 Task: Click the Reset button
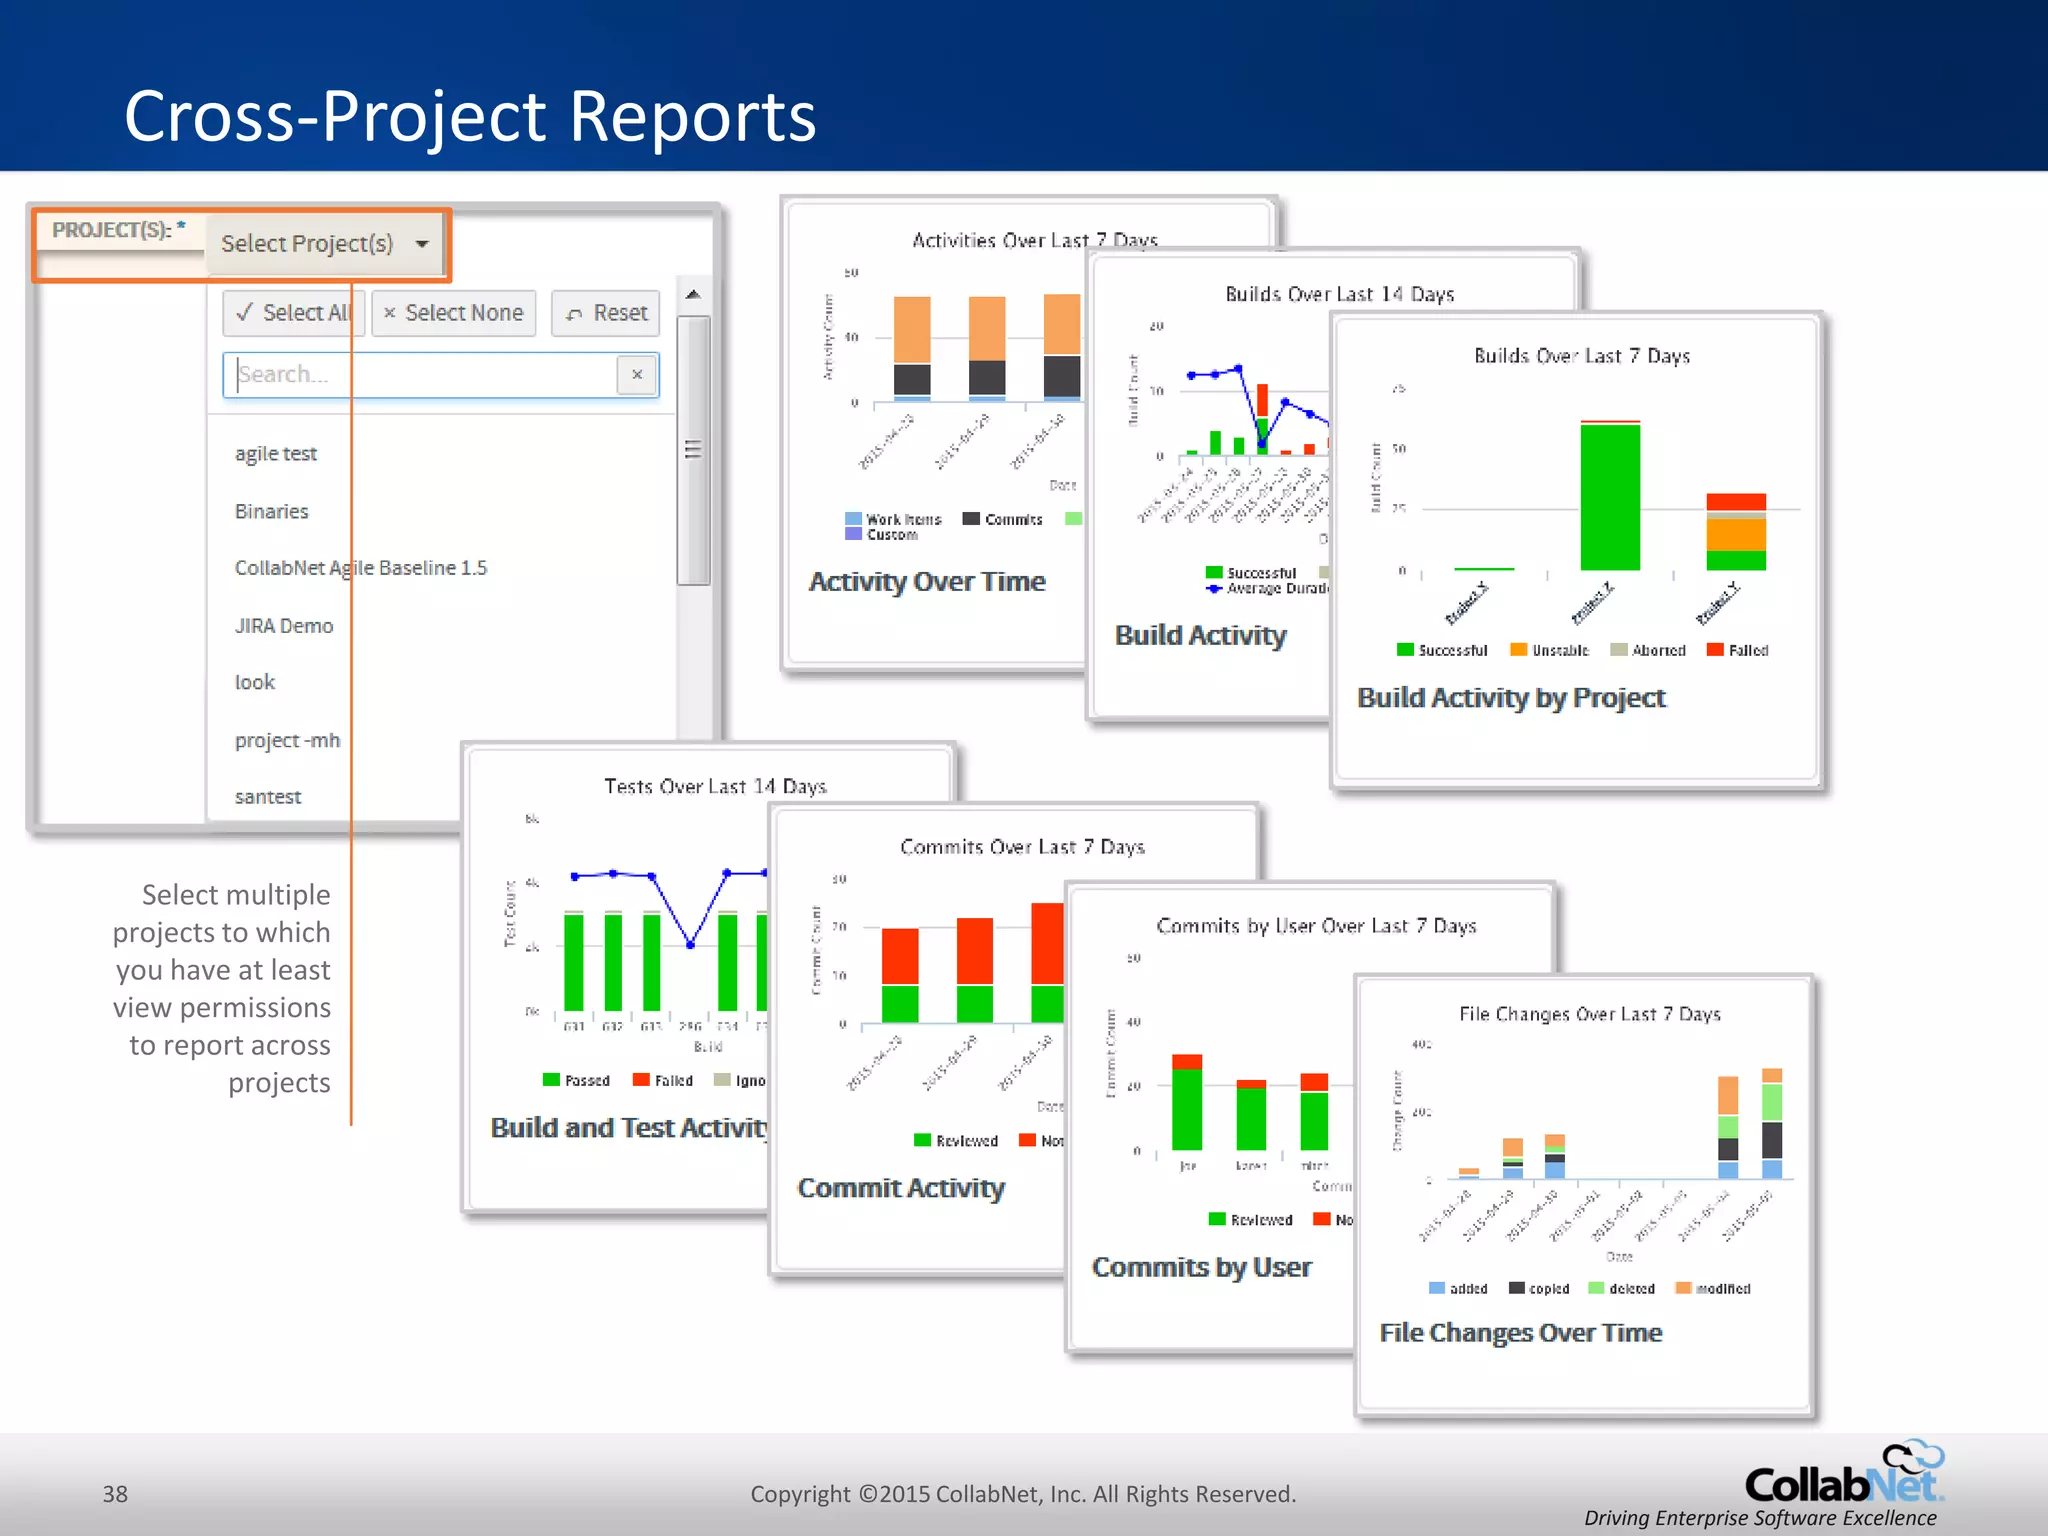tap(606, 313)
